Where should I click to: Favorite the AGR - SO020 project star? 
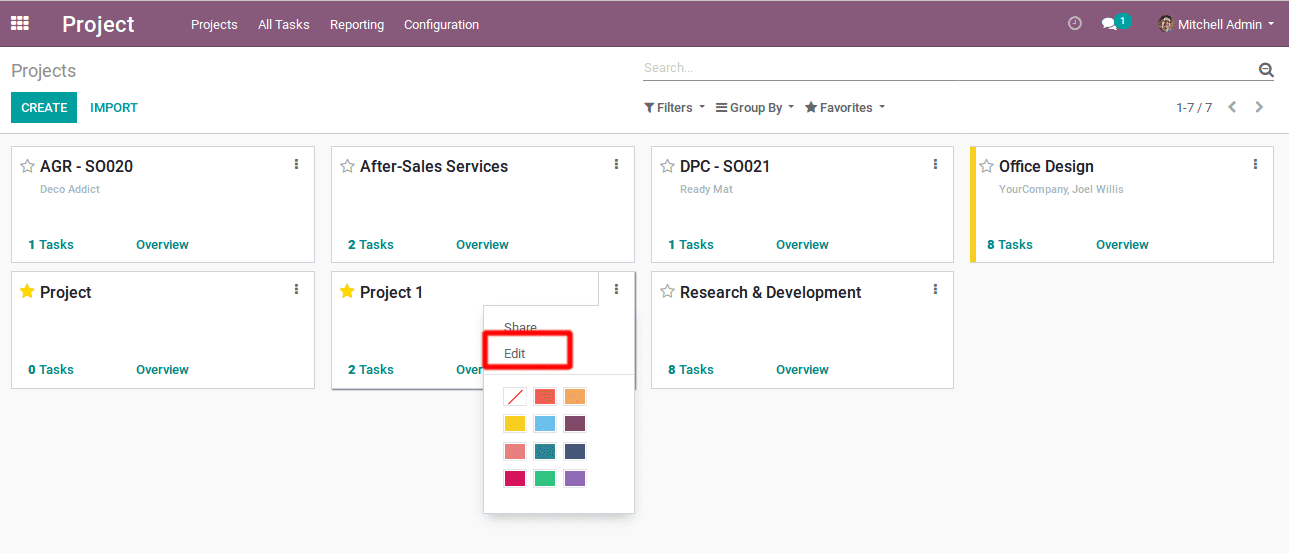click(x=28, y=166)
